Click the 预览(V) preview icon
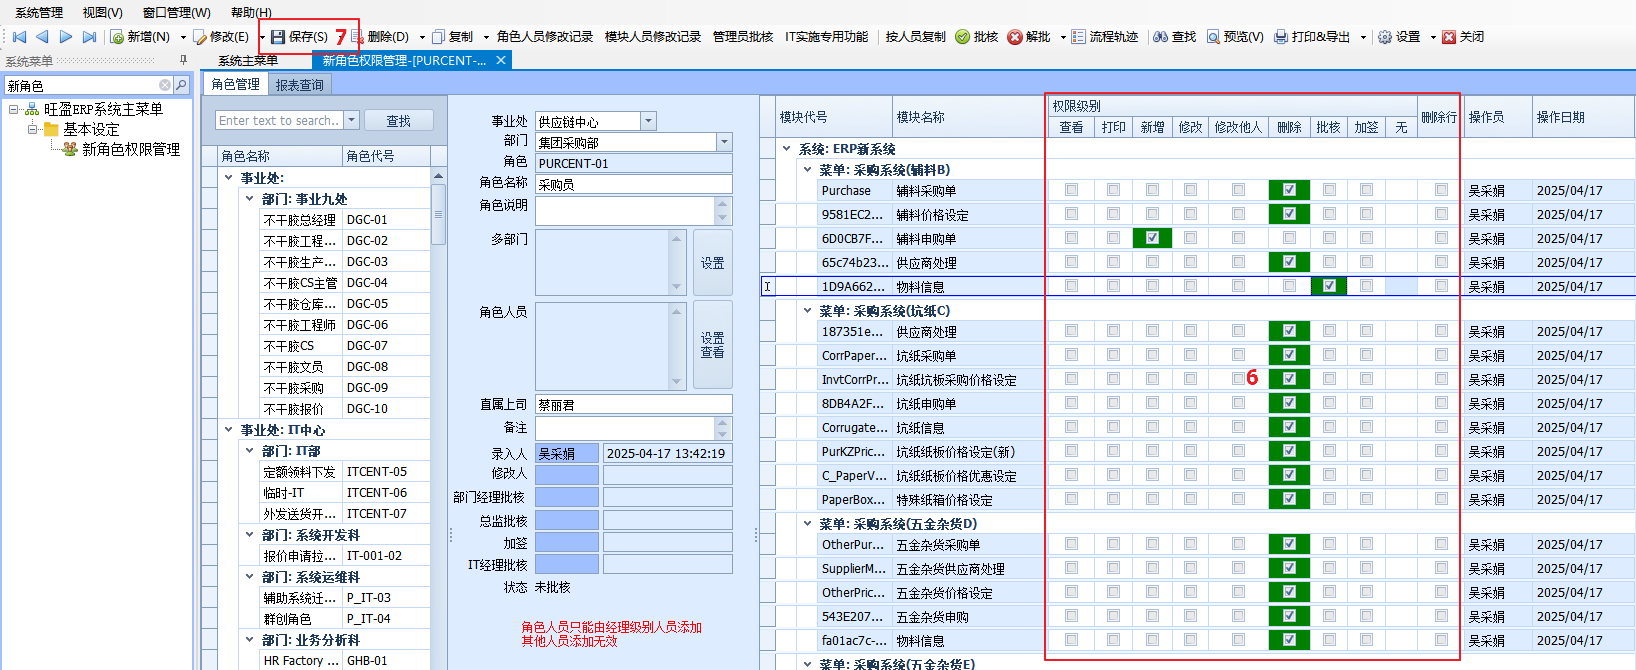This screenshot has width=1636, height=670. [1213, 37]
